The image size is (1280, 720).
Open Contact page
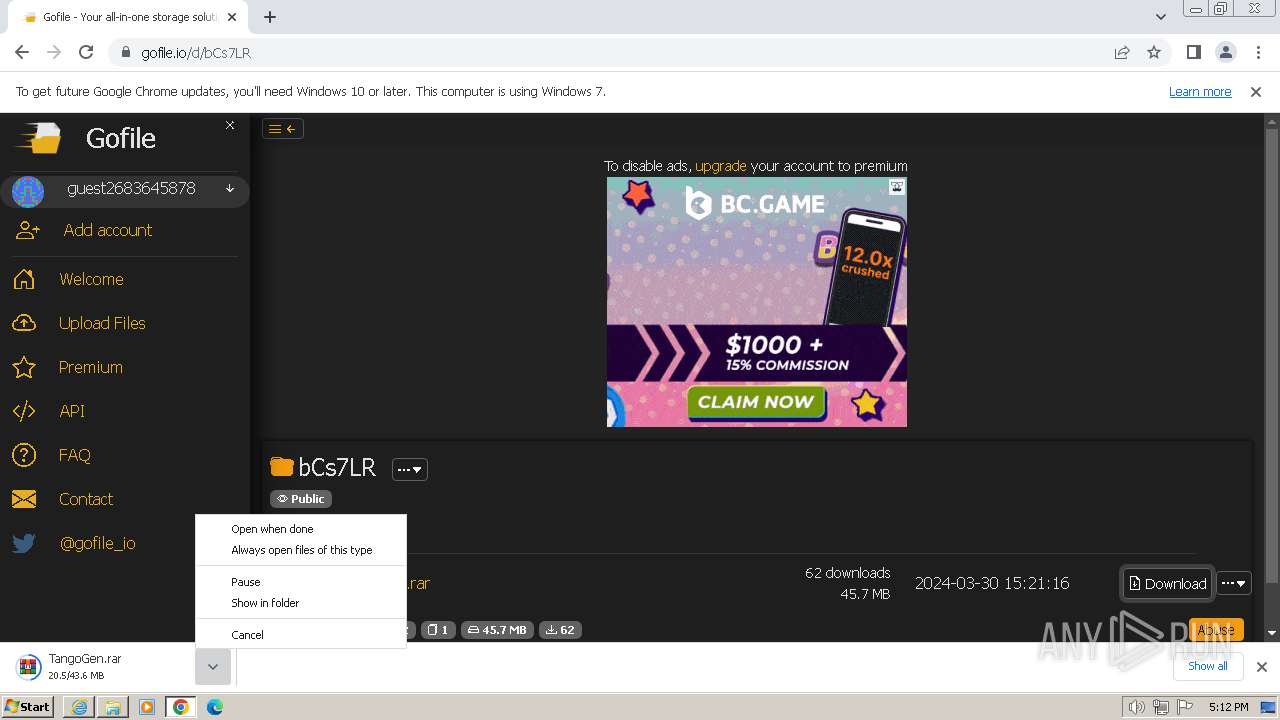(x=86, y=499)
